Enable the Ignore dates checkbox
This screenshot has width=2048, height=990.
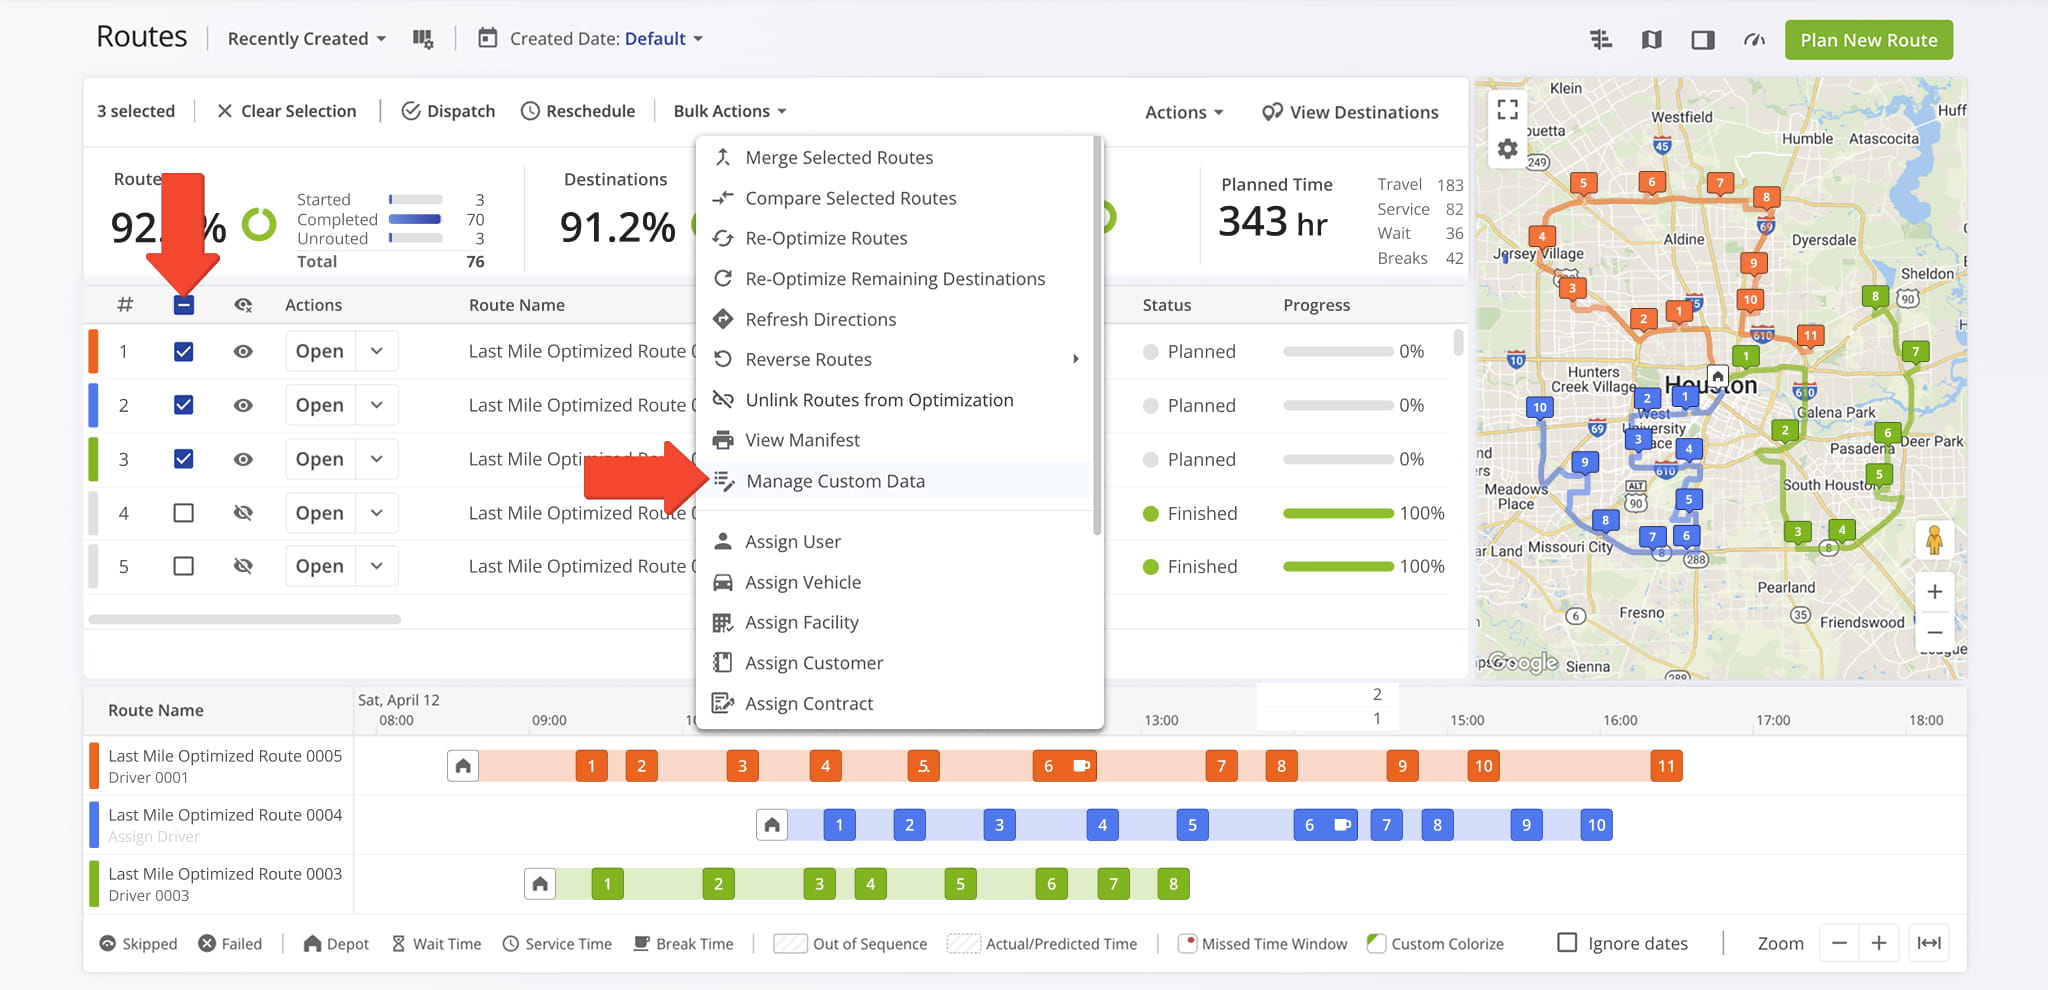1567,943
